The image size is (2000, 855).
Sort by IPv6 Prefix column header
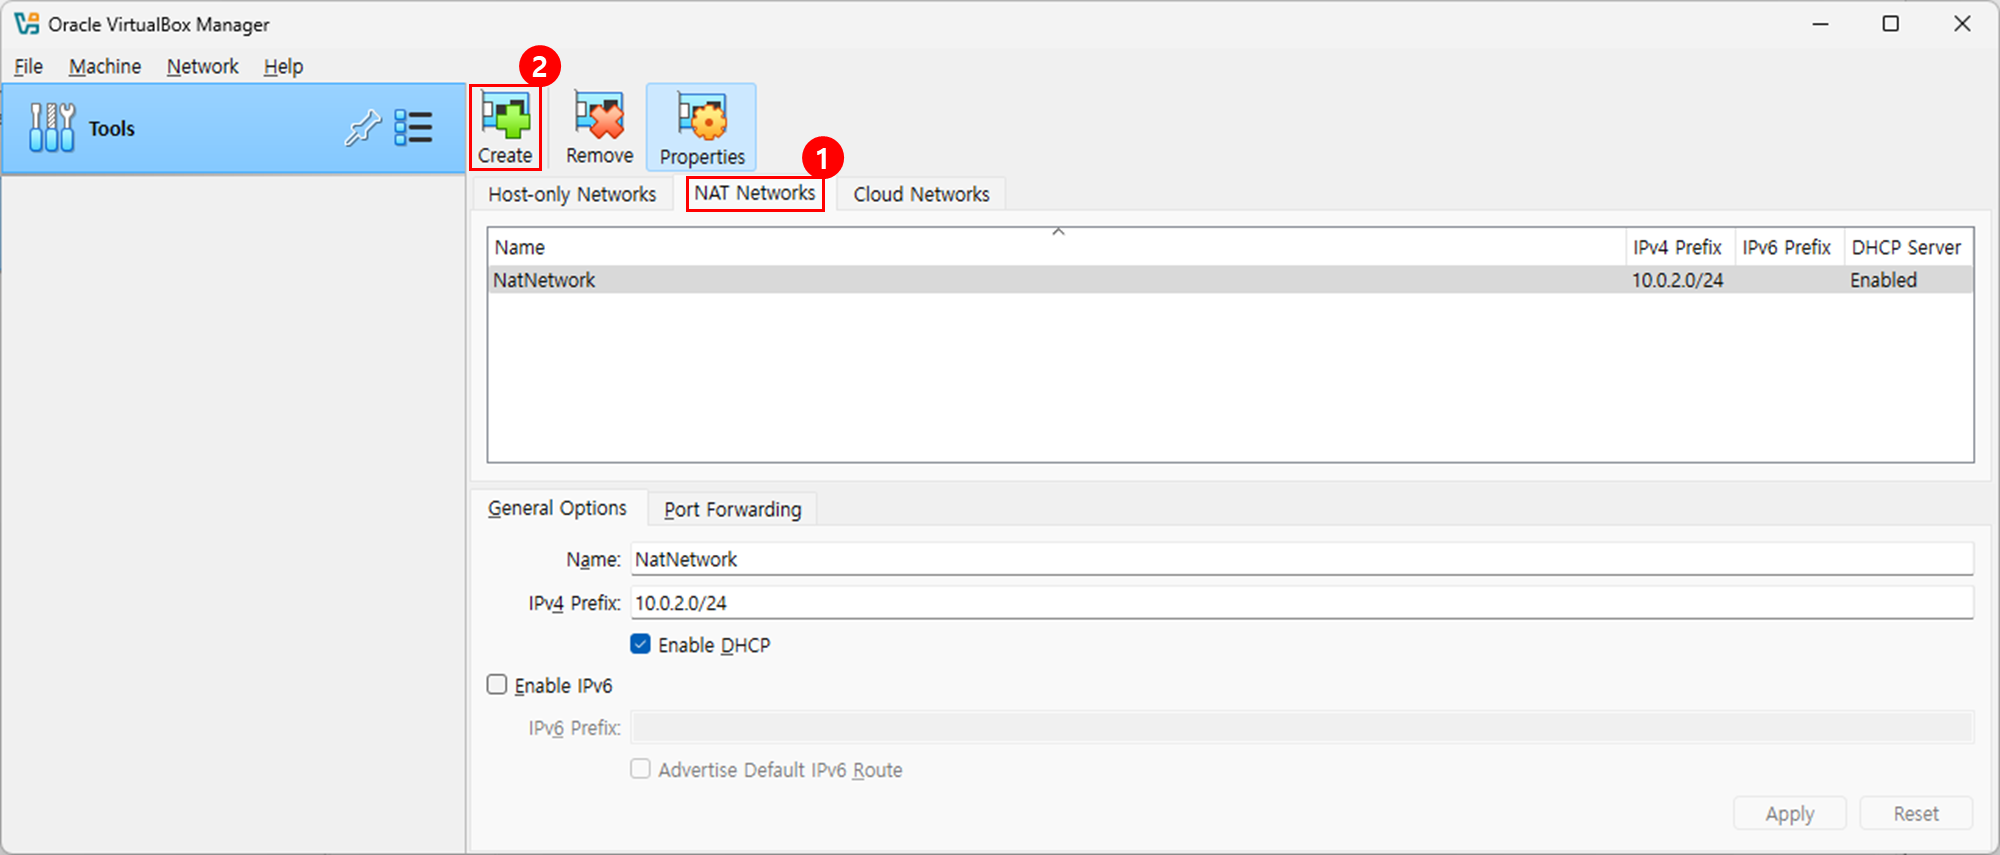pyautogui.click(x=1789, y=247)
